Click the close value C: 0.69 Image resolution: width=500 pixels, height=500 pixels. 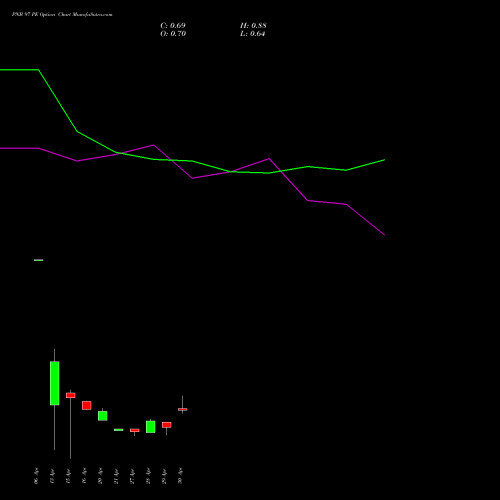pyautogui.click(x=173, y=26)
